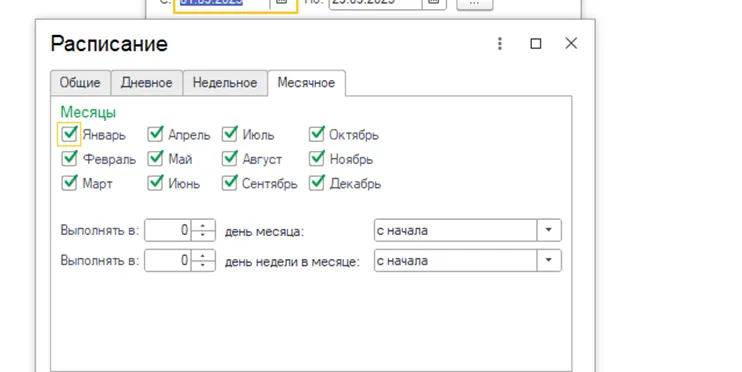Expand the день недели в месяце dropdown
The height and width of the screenshot is (372, 742).
(549, 260)
